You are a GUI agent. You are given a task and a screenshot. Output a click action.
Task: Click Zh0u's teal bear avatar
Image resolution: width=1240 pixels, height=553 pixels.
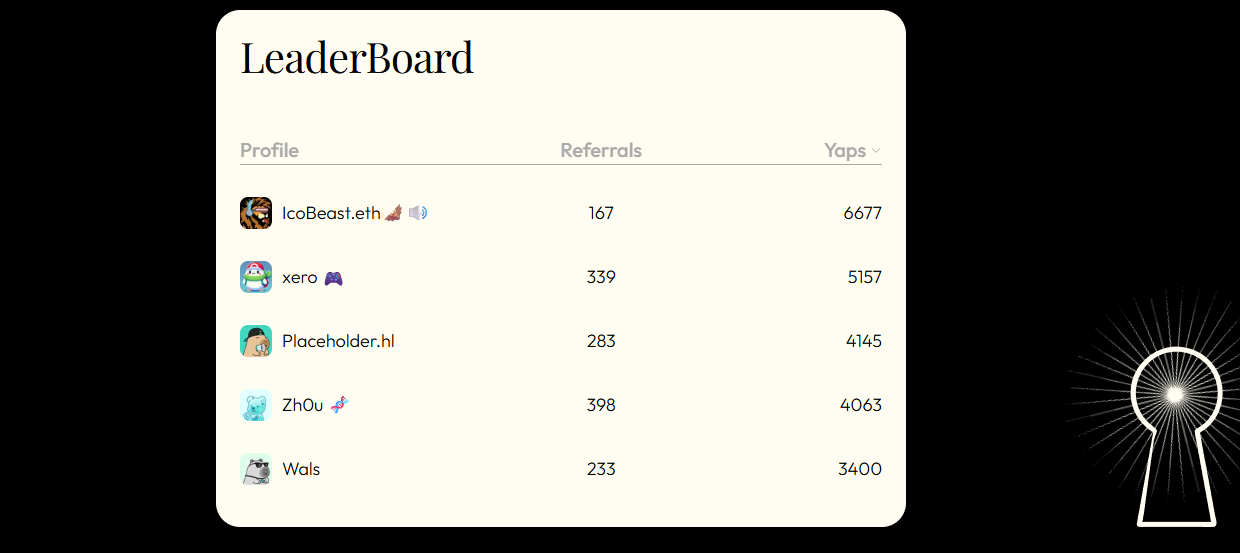click(256, 405)
